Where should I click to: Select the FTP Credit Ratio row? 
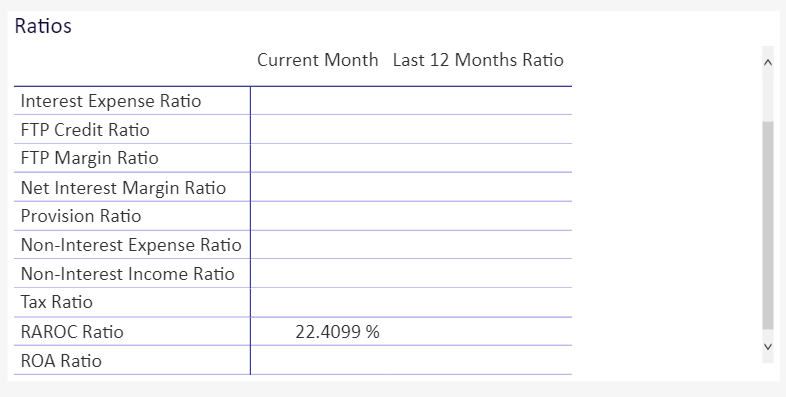293,130
